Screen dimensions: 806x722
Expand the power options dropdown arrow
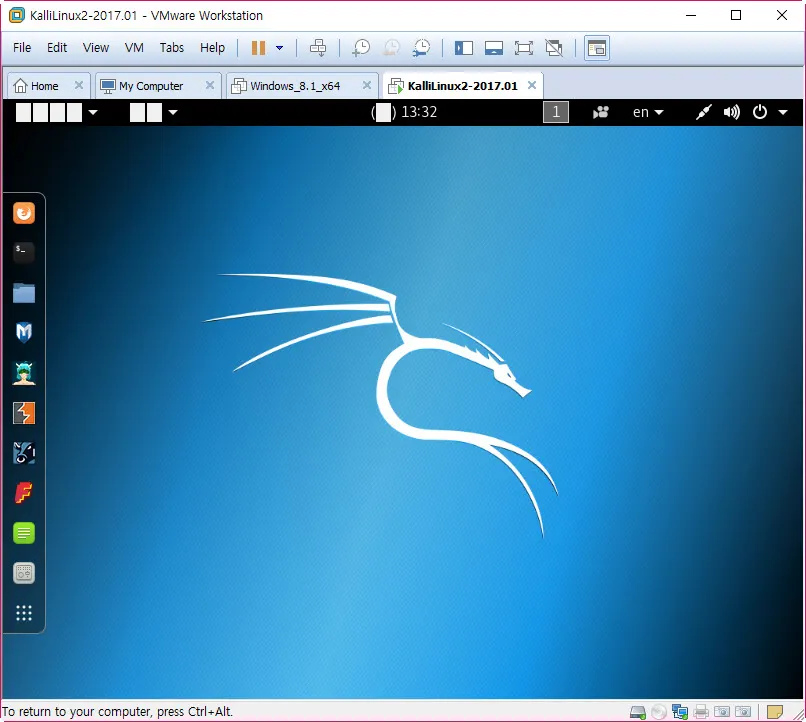coord(280,48)
